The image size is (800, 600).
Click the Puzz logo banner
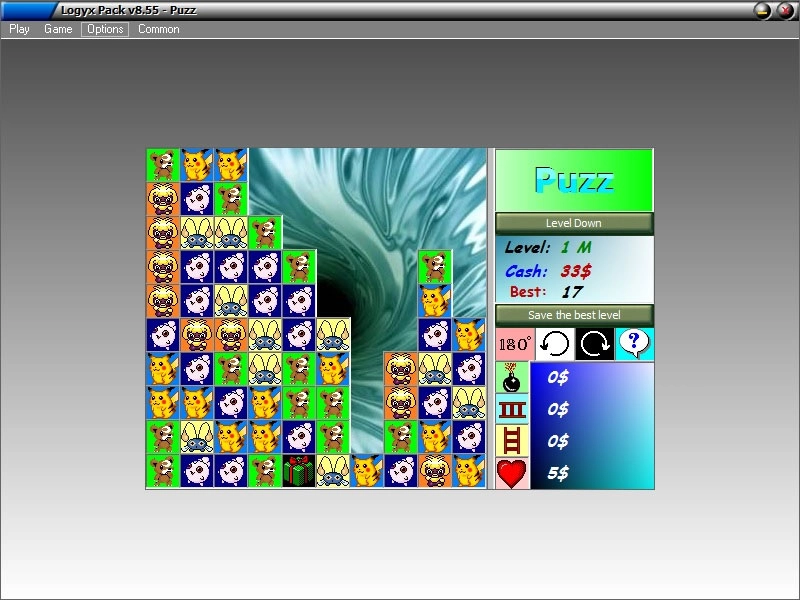click(x=574, y=180)
